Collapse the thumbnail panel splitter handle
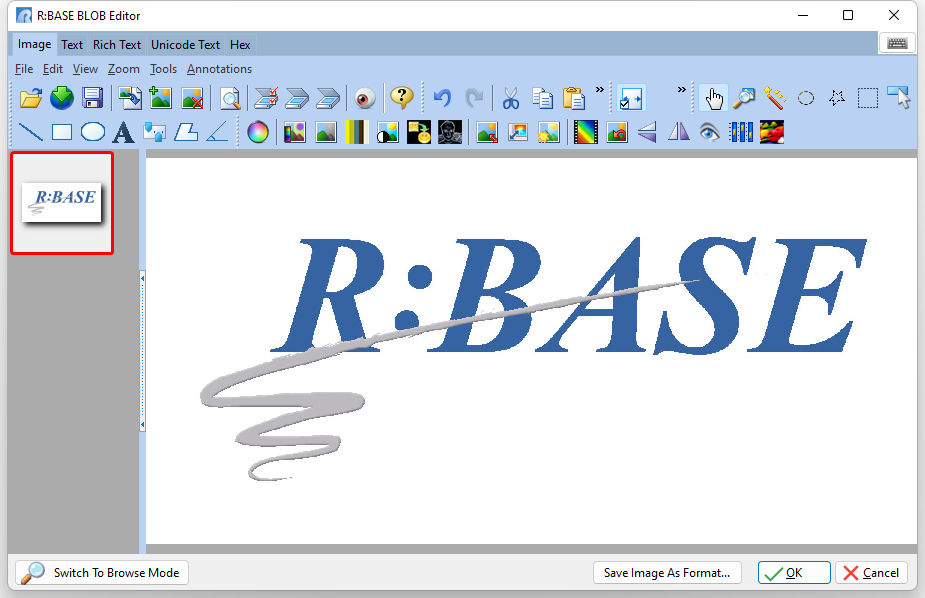 tap(142, 351)
